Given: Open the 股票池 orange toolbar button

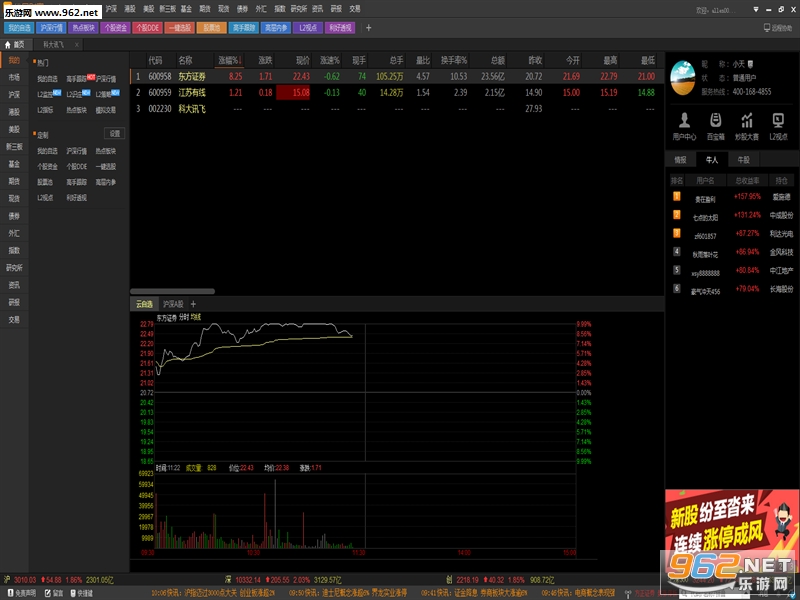Looking at the screenshot, I should (212, 28).
